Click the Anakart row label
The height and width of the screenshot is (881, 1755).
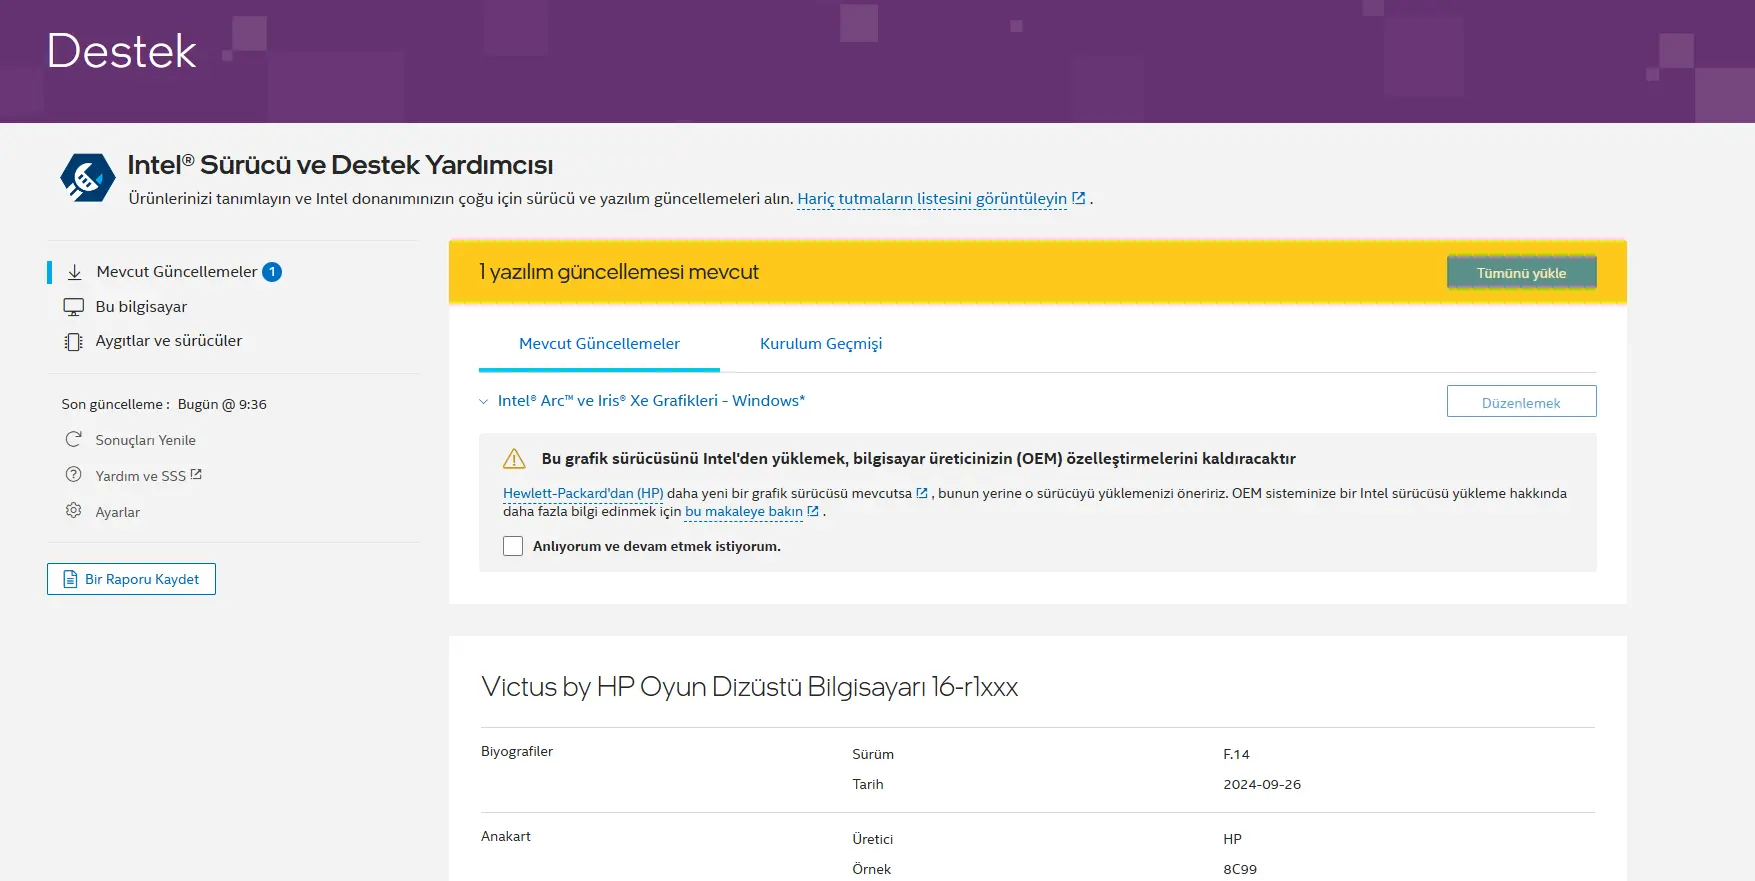pyautogui.click(x=506, y=836)
